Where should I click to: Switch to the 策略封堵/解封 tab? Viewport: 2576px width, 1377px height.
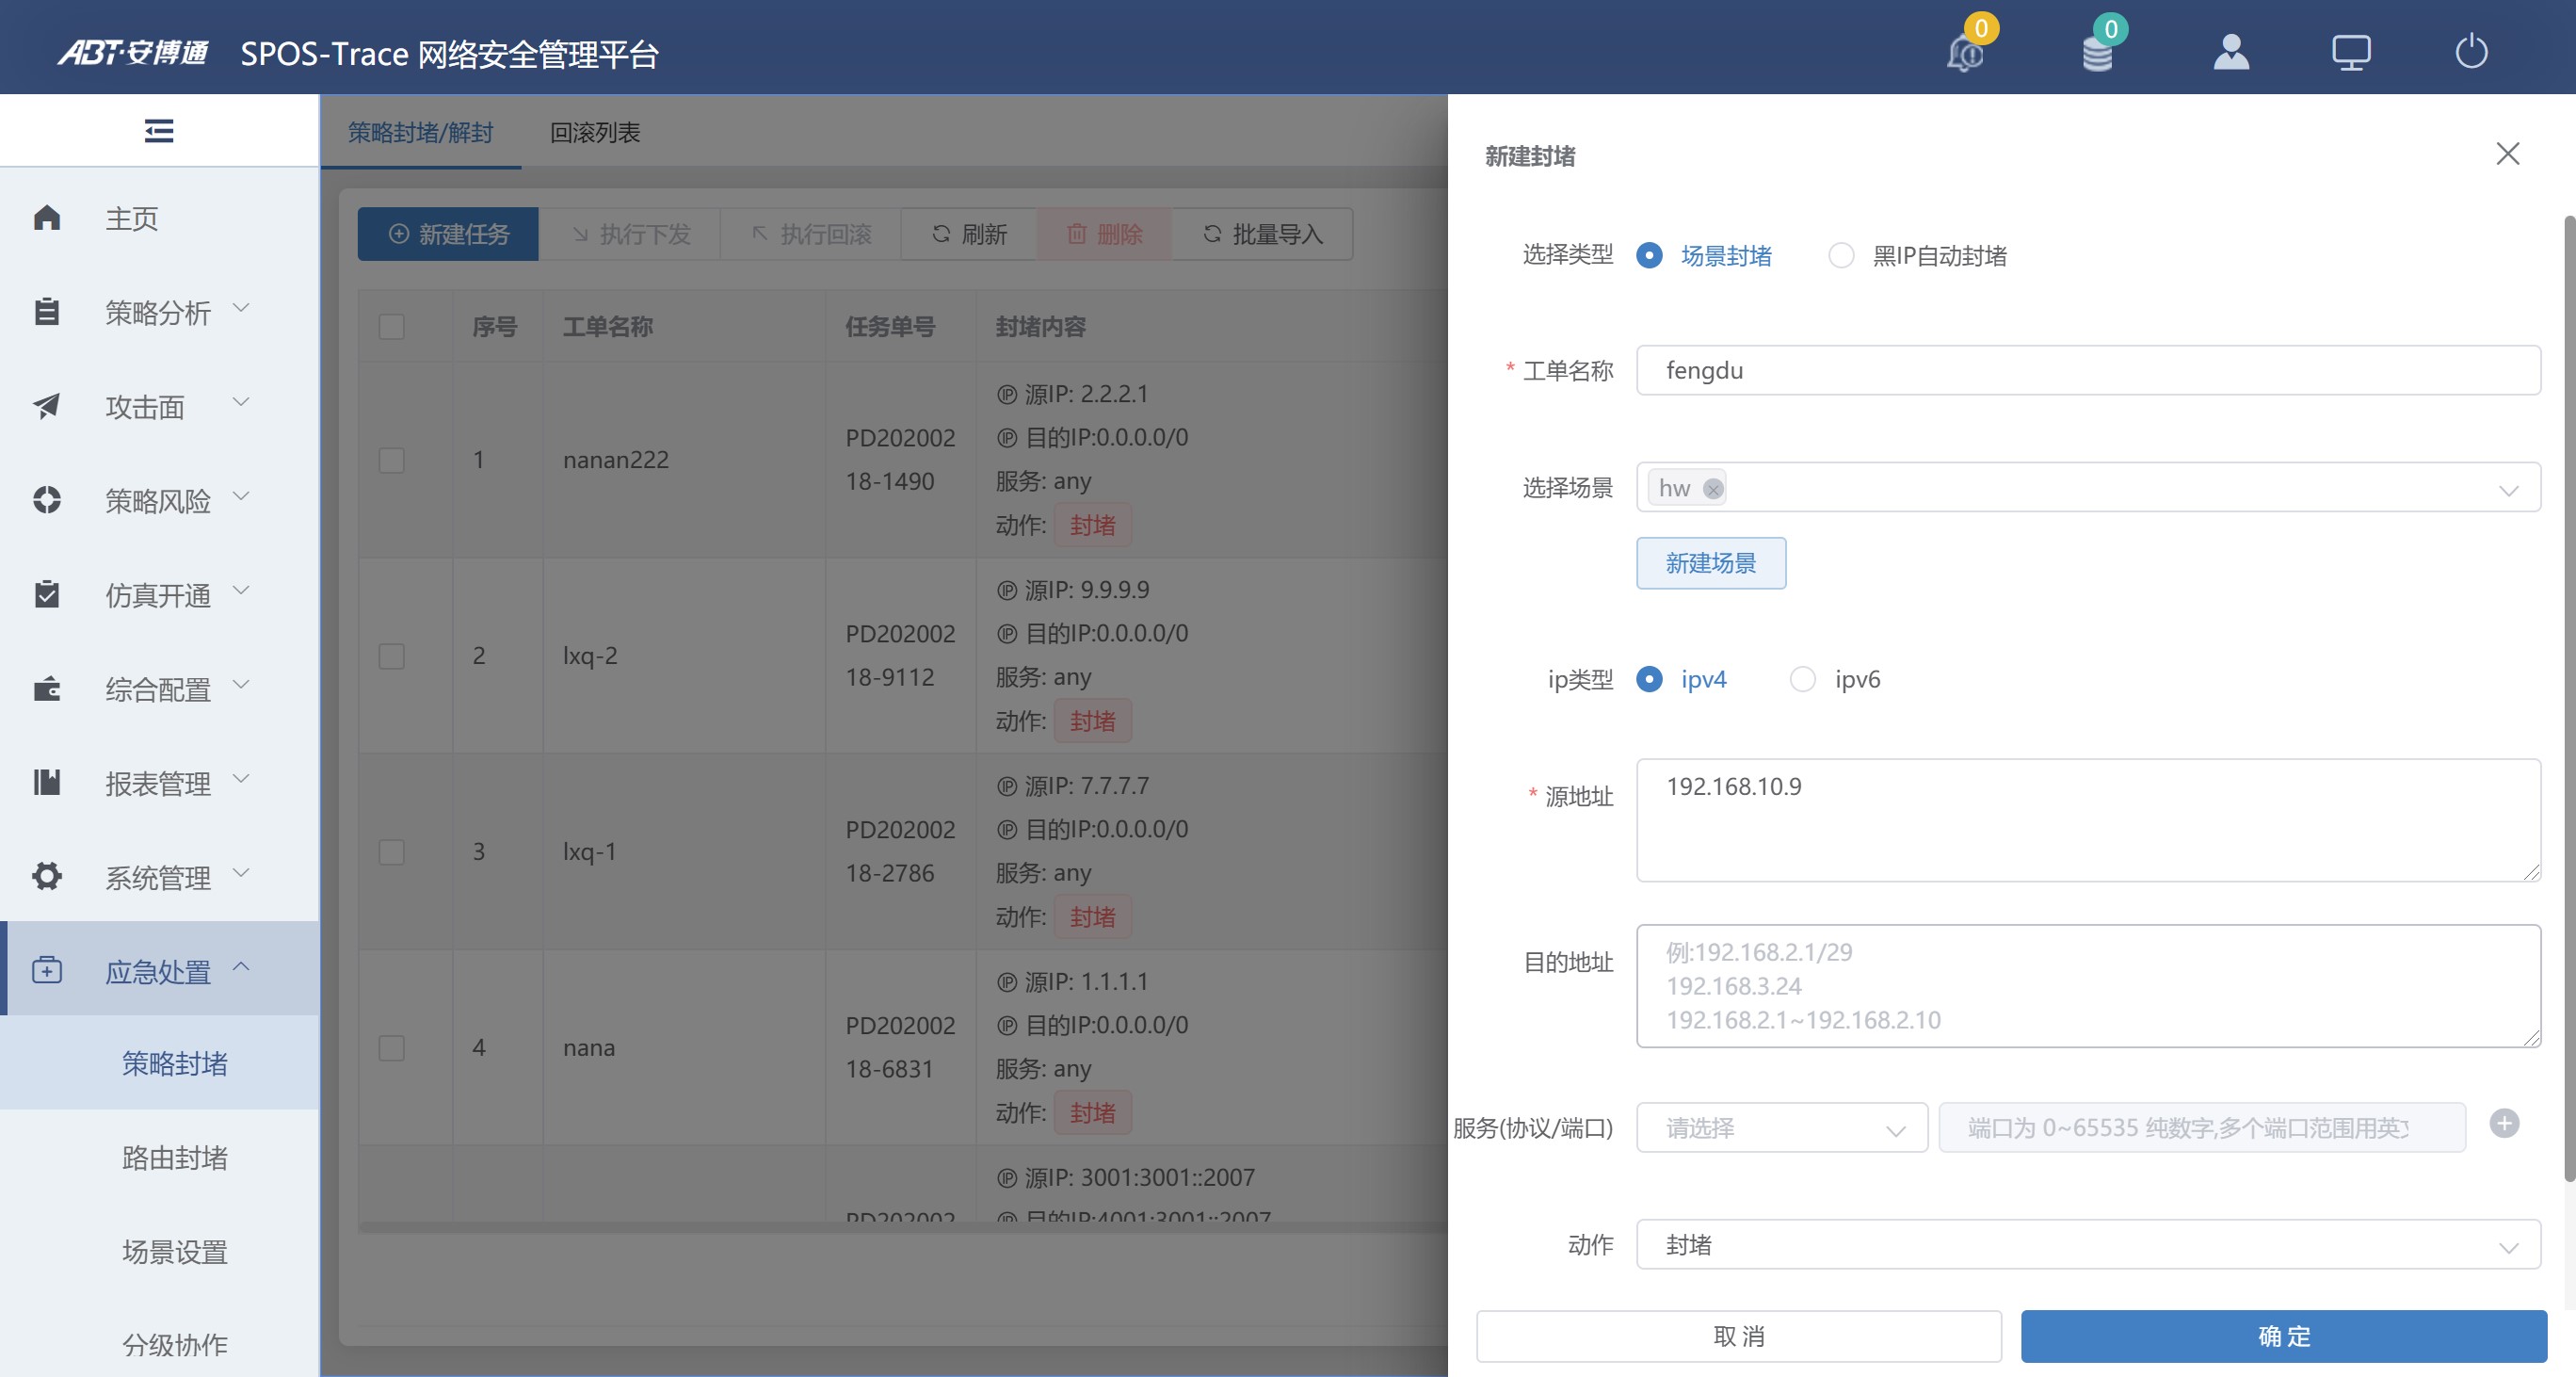(421, 132)
